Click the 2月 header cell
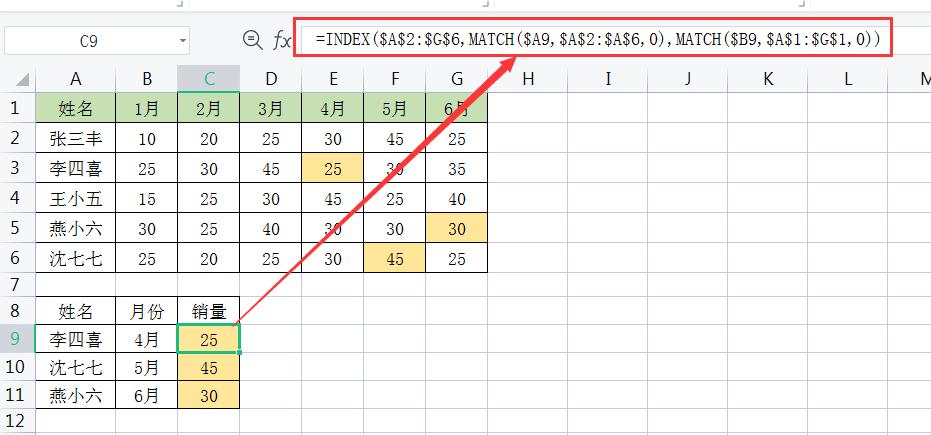 [x=208, y=108]
